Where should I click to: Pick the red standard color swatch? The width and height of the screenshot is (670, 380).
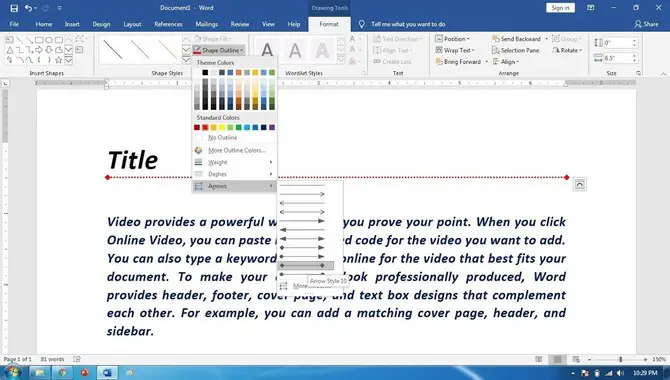tap(205, 127)
